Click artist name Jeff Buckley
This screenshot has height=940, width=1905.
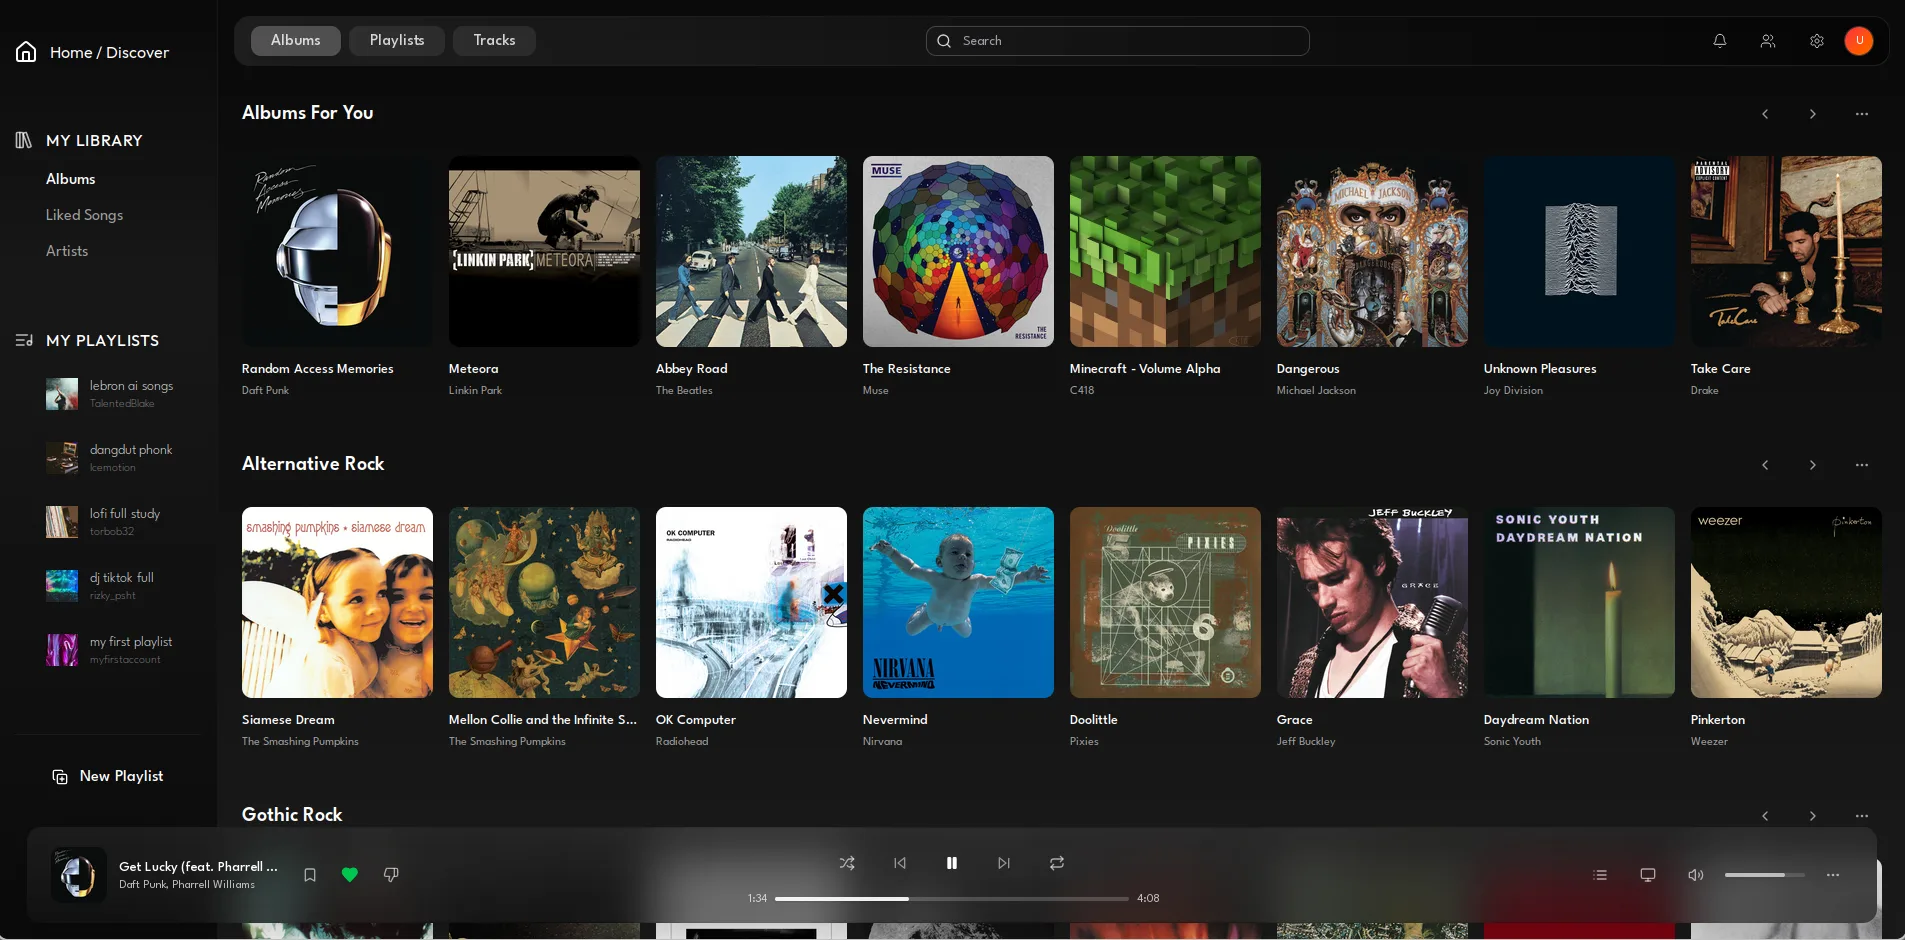pos(1306,742)
